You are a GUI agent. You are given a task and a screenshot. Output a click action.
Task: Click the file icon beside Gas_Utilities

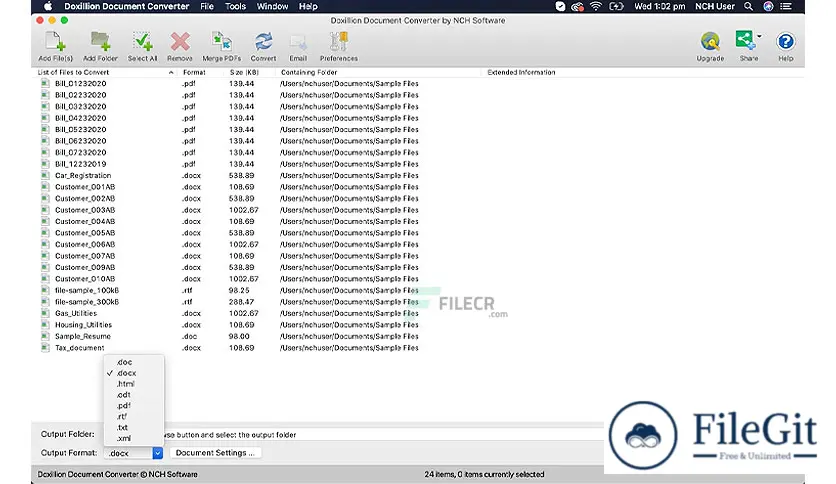click(45, 313)
